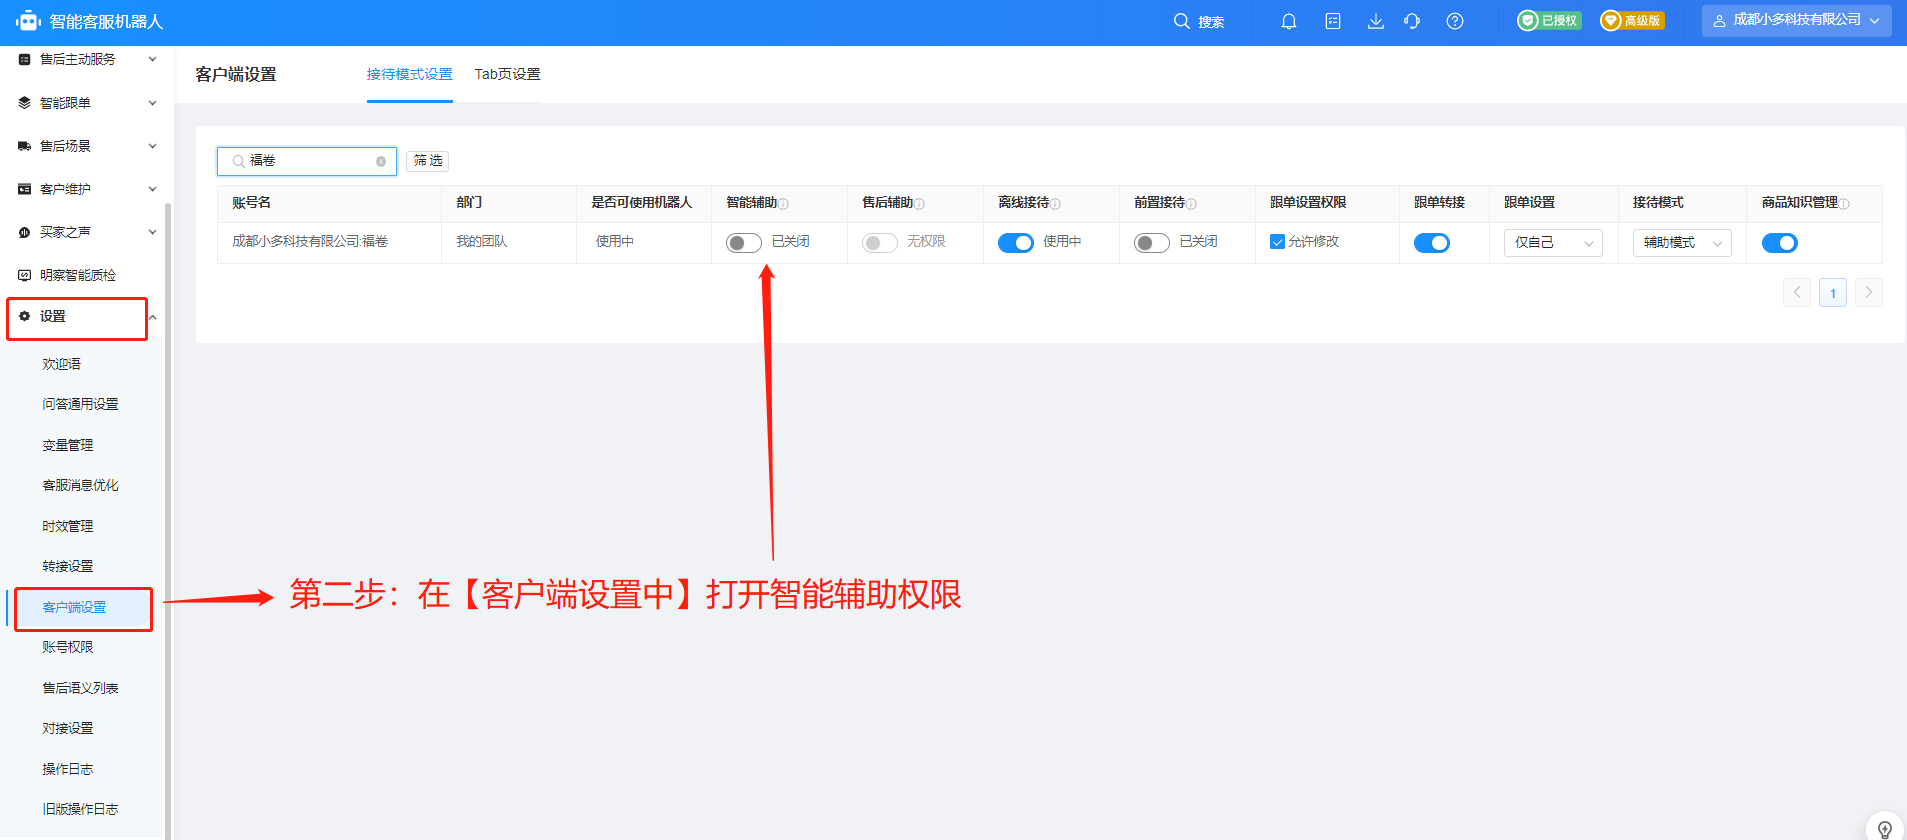The width and height of the screenshot is (1907, 840).
Task: Expand the 售后主动服务 menu chevron
Action: (153, 59)
